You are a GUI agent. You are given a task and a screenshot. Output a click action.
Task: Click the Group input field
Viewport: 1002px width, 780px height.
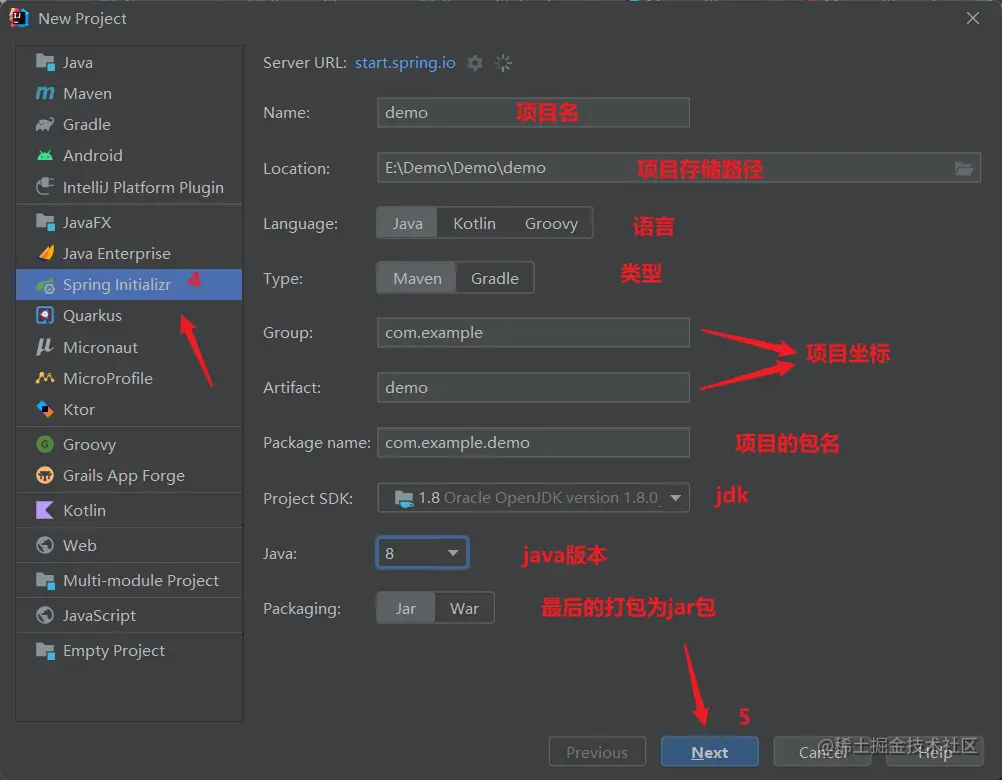click(533, 332)
